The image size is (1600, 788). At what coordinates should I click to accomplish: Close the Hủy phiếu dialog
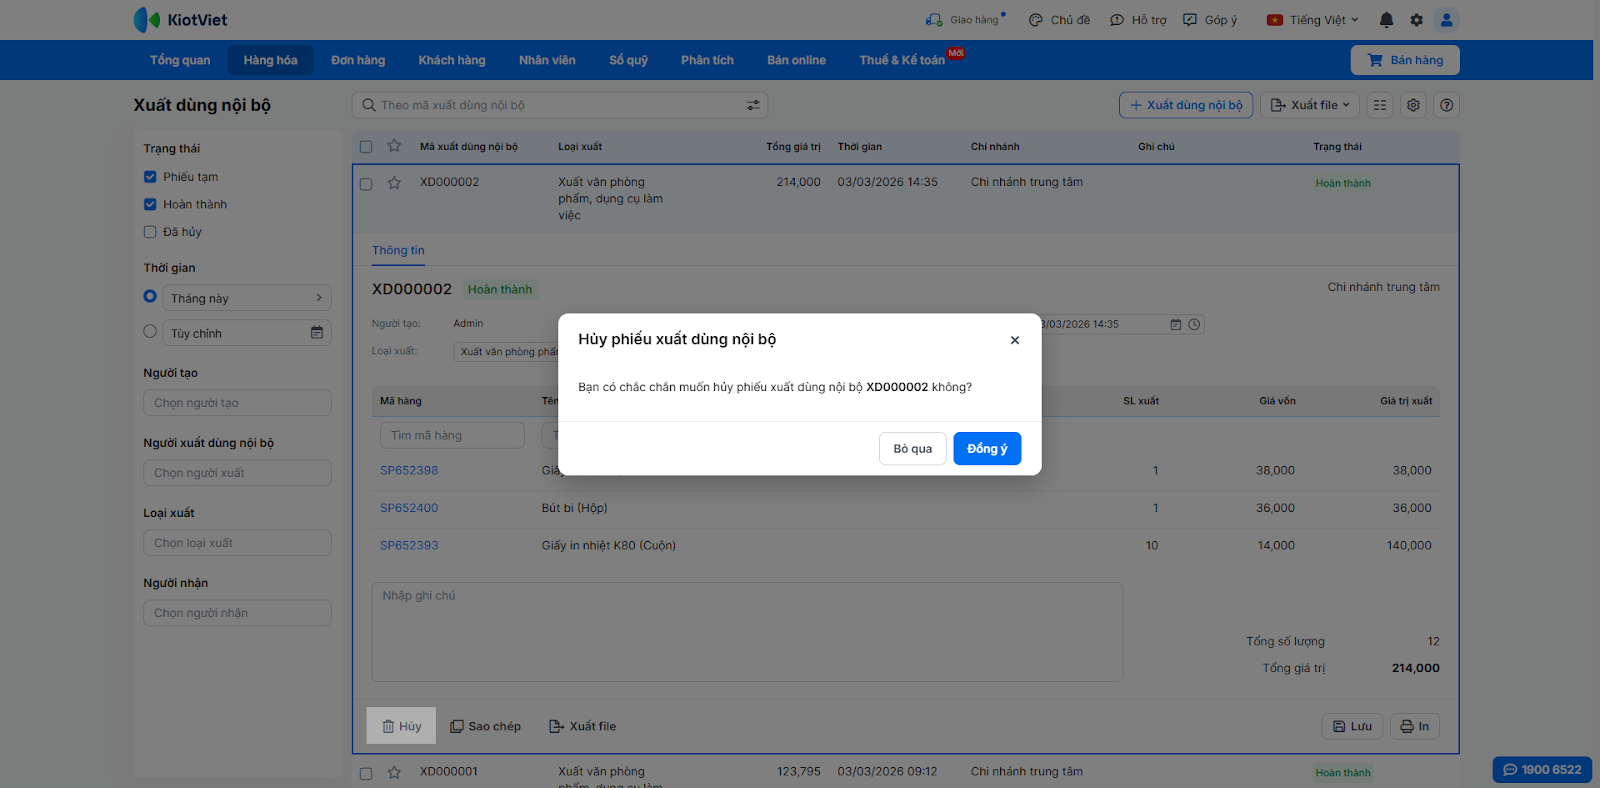[1015, 340]
